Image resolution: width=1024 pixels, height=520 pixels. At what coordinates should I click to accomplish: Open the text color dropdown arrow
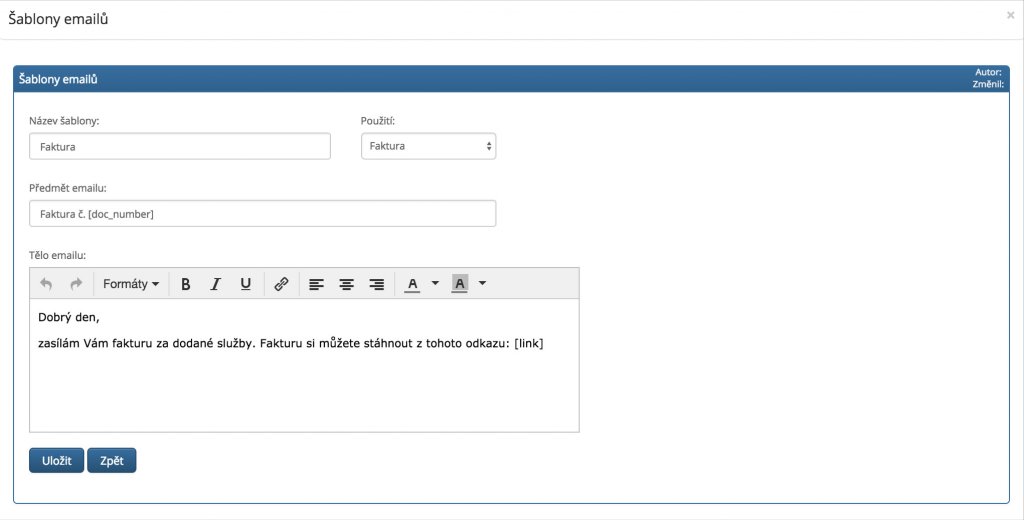click(x=435, y=284)
